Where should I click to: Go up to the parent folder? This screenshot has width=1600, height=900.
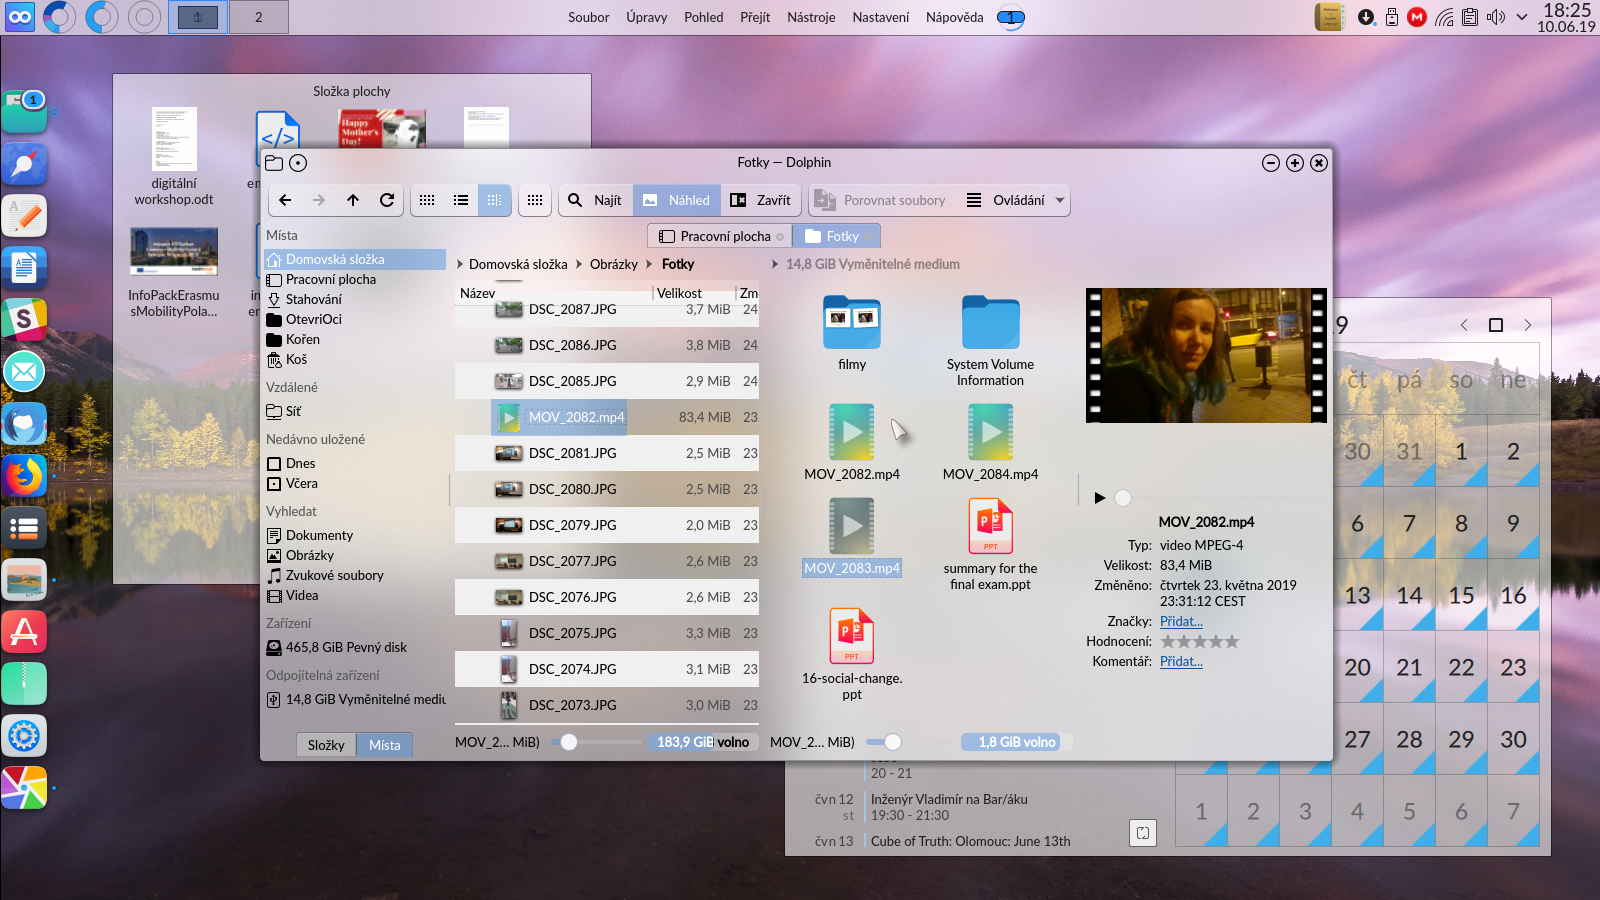(353, 200)
